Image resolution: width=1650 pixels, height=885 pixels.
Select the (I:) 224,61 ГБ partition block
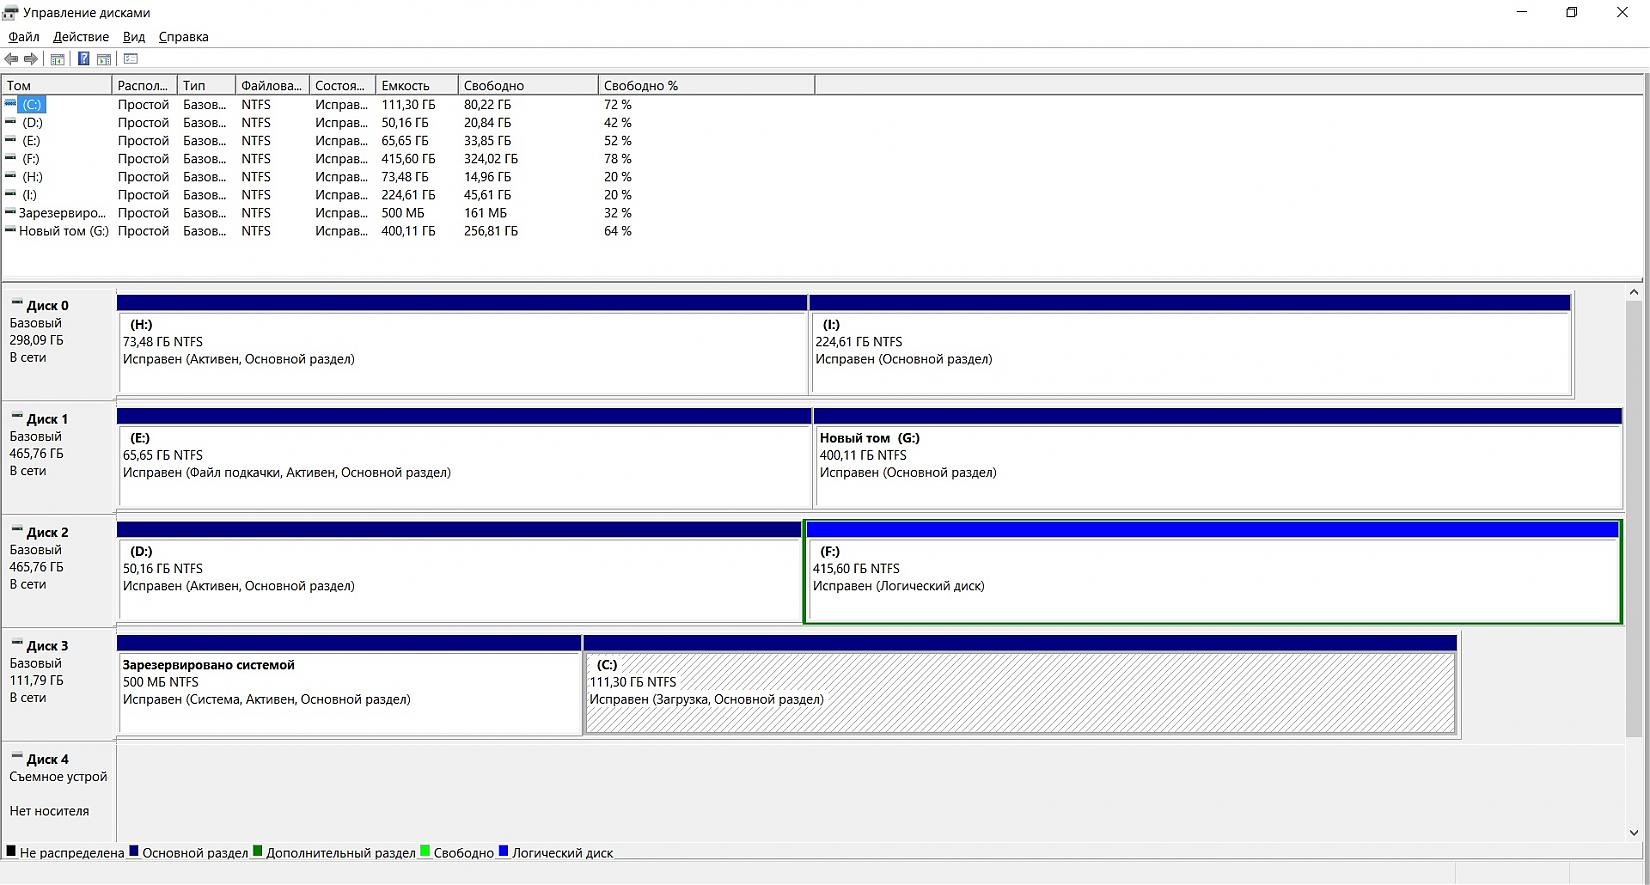(x=1190, y=345)
